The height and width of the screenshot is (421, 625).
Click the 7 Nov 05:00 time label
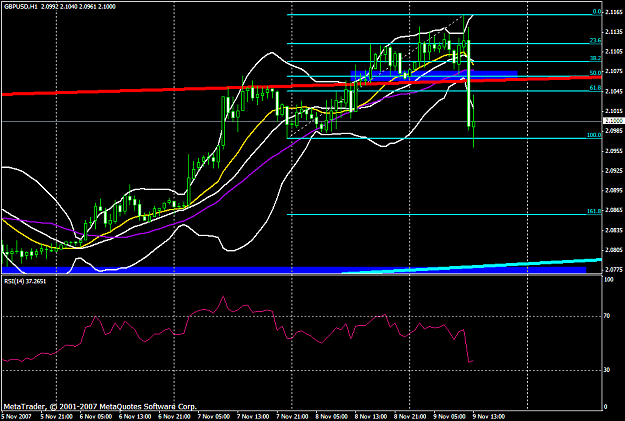coord(214,416)
